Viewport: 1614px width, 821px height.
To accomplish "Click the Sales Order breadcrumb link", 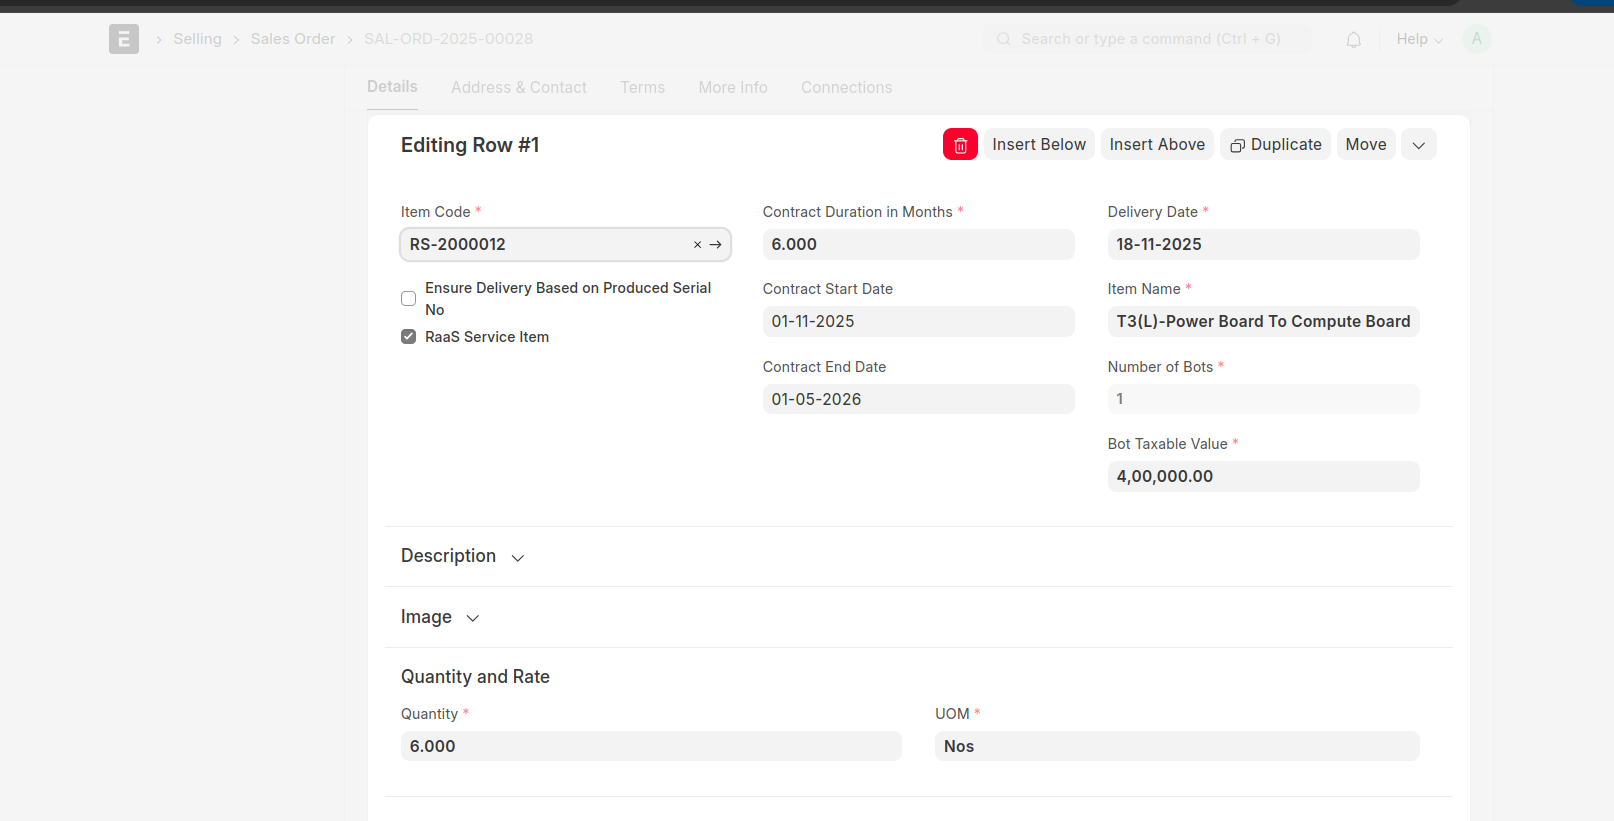I will (292, 39).
